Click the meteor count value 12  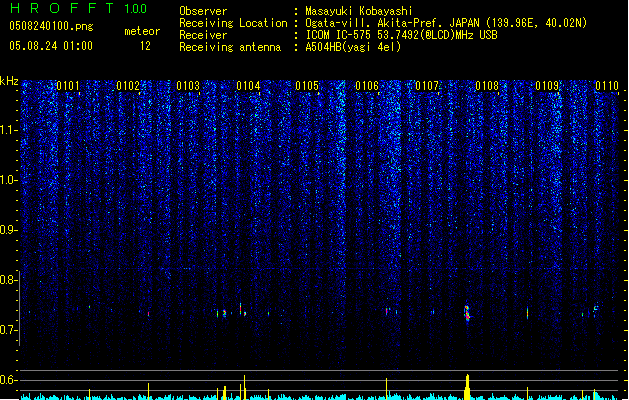(x=145, y=46)
